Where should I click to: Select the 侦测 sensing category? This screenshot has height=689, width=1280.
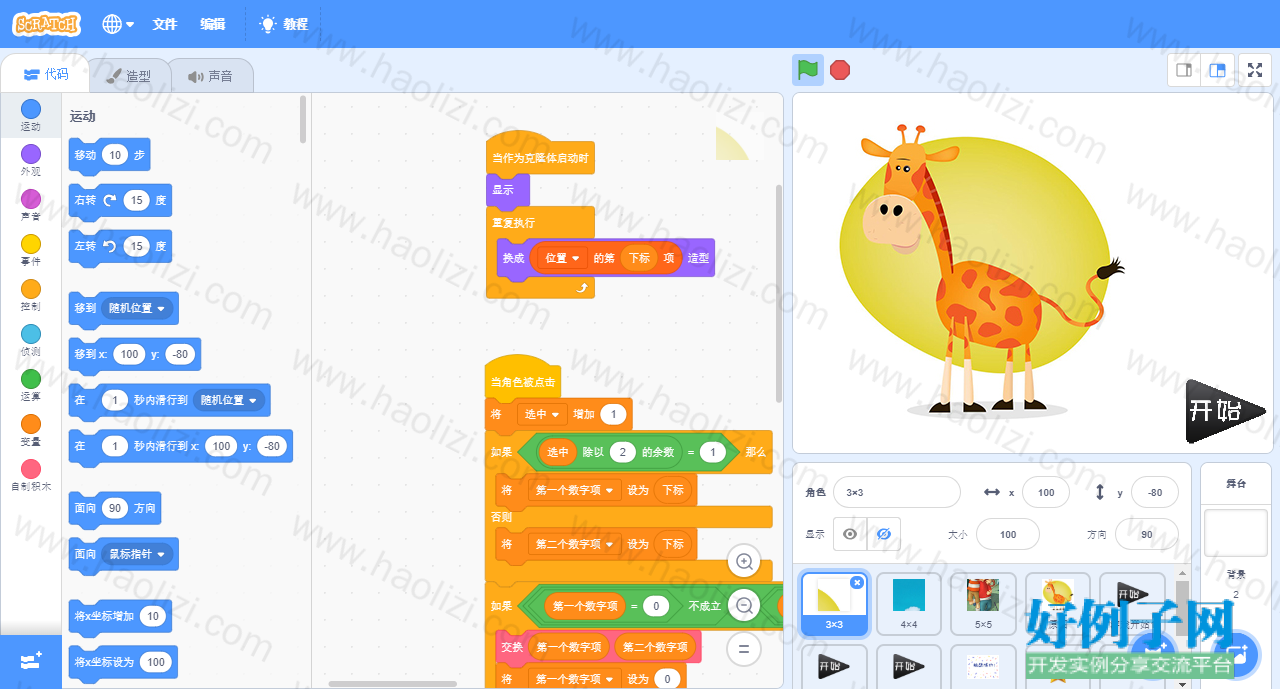(31, 340)
